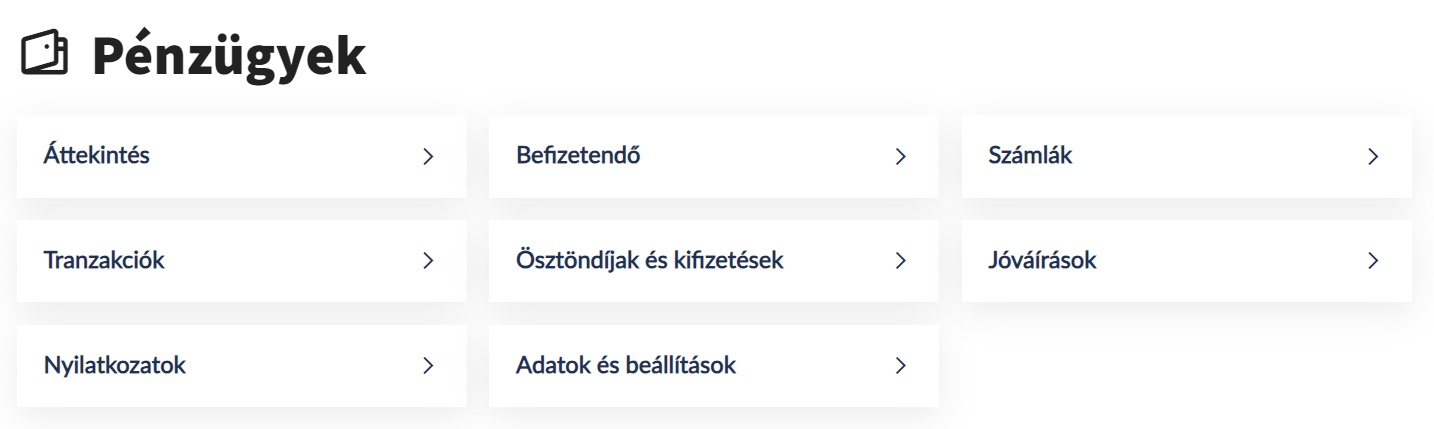Click the Számlák label text
The height and width of the screenshot is (429, 1434).
1030,156
